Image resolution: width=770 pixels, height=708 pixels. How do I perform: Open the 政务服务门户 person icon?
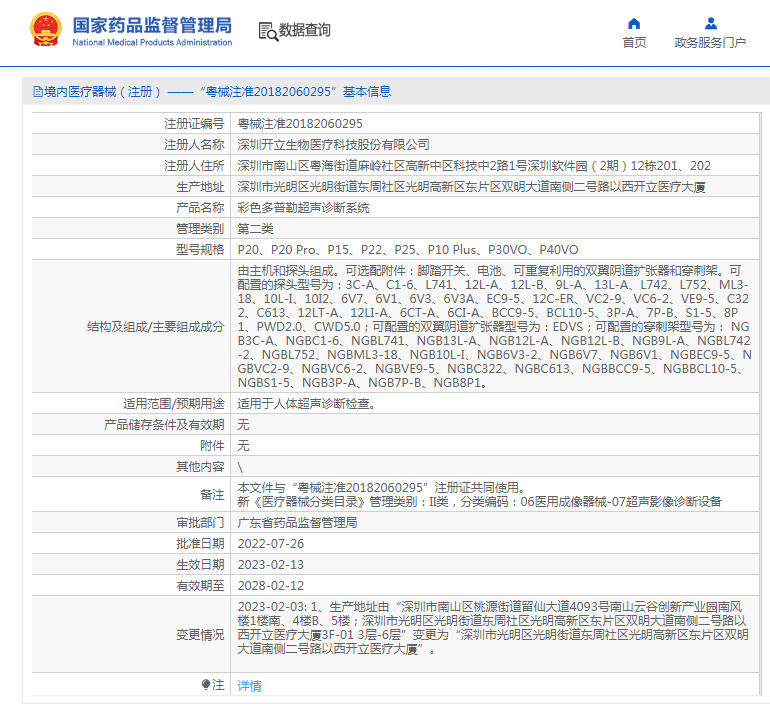(711, 24)
